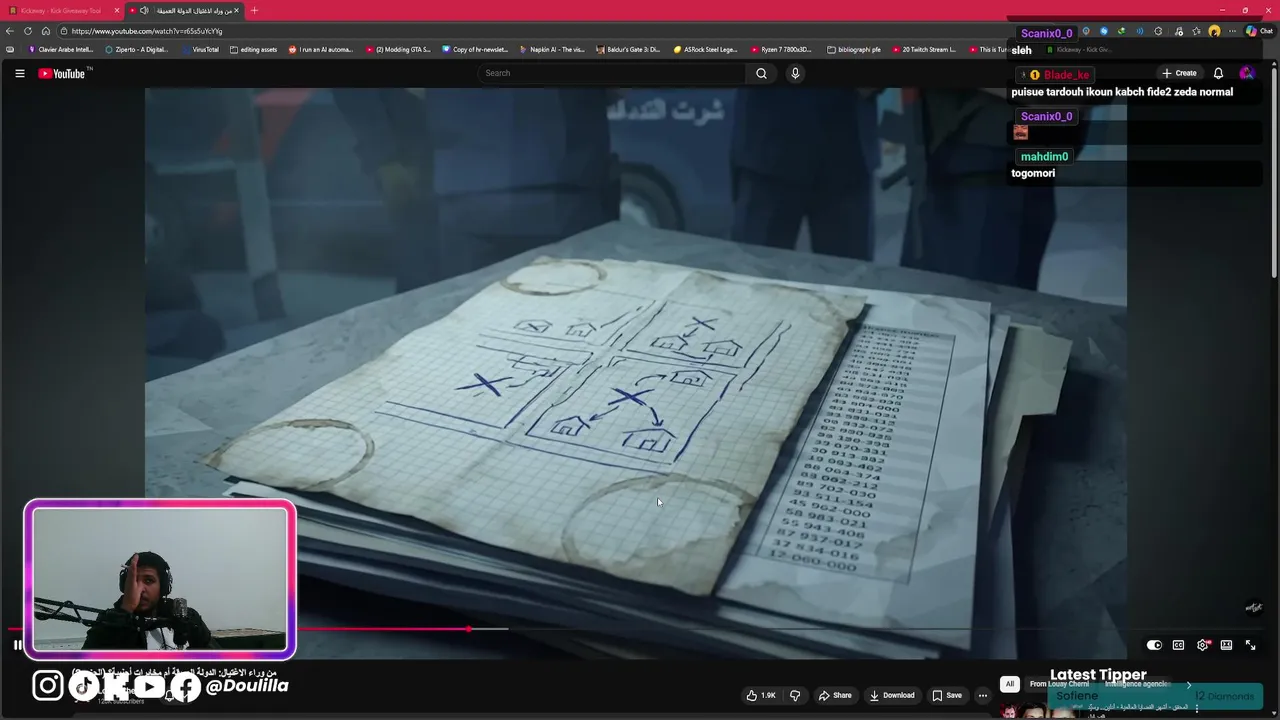Screen dimensions: 1280x720
Task: Open I run an AI automation bookmark
Action: (321, 49)
